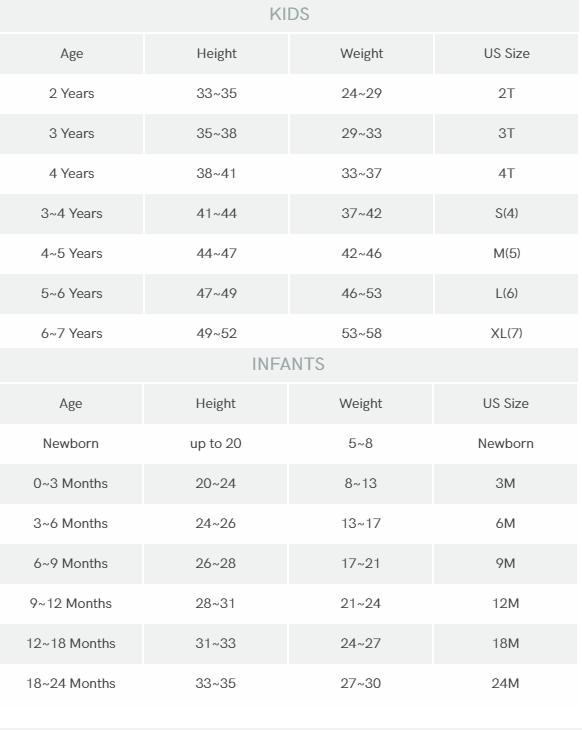582x730 pixels.
Task: Select the 18~24 Months age cell
Action: pyautogui.click(x=71, y=684)
